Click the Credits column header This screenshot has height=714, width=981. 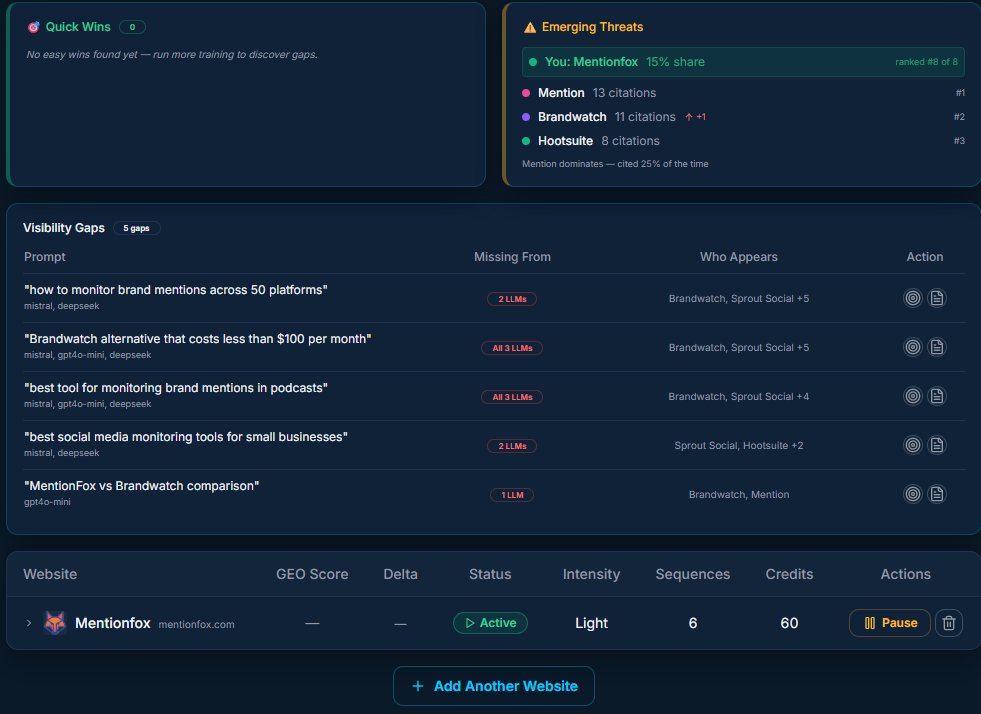tap(789, 574)
